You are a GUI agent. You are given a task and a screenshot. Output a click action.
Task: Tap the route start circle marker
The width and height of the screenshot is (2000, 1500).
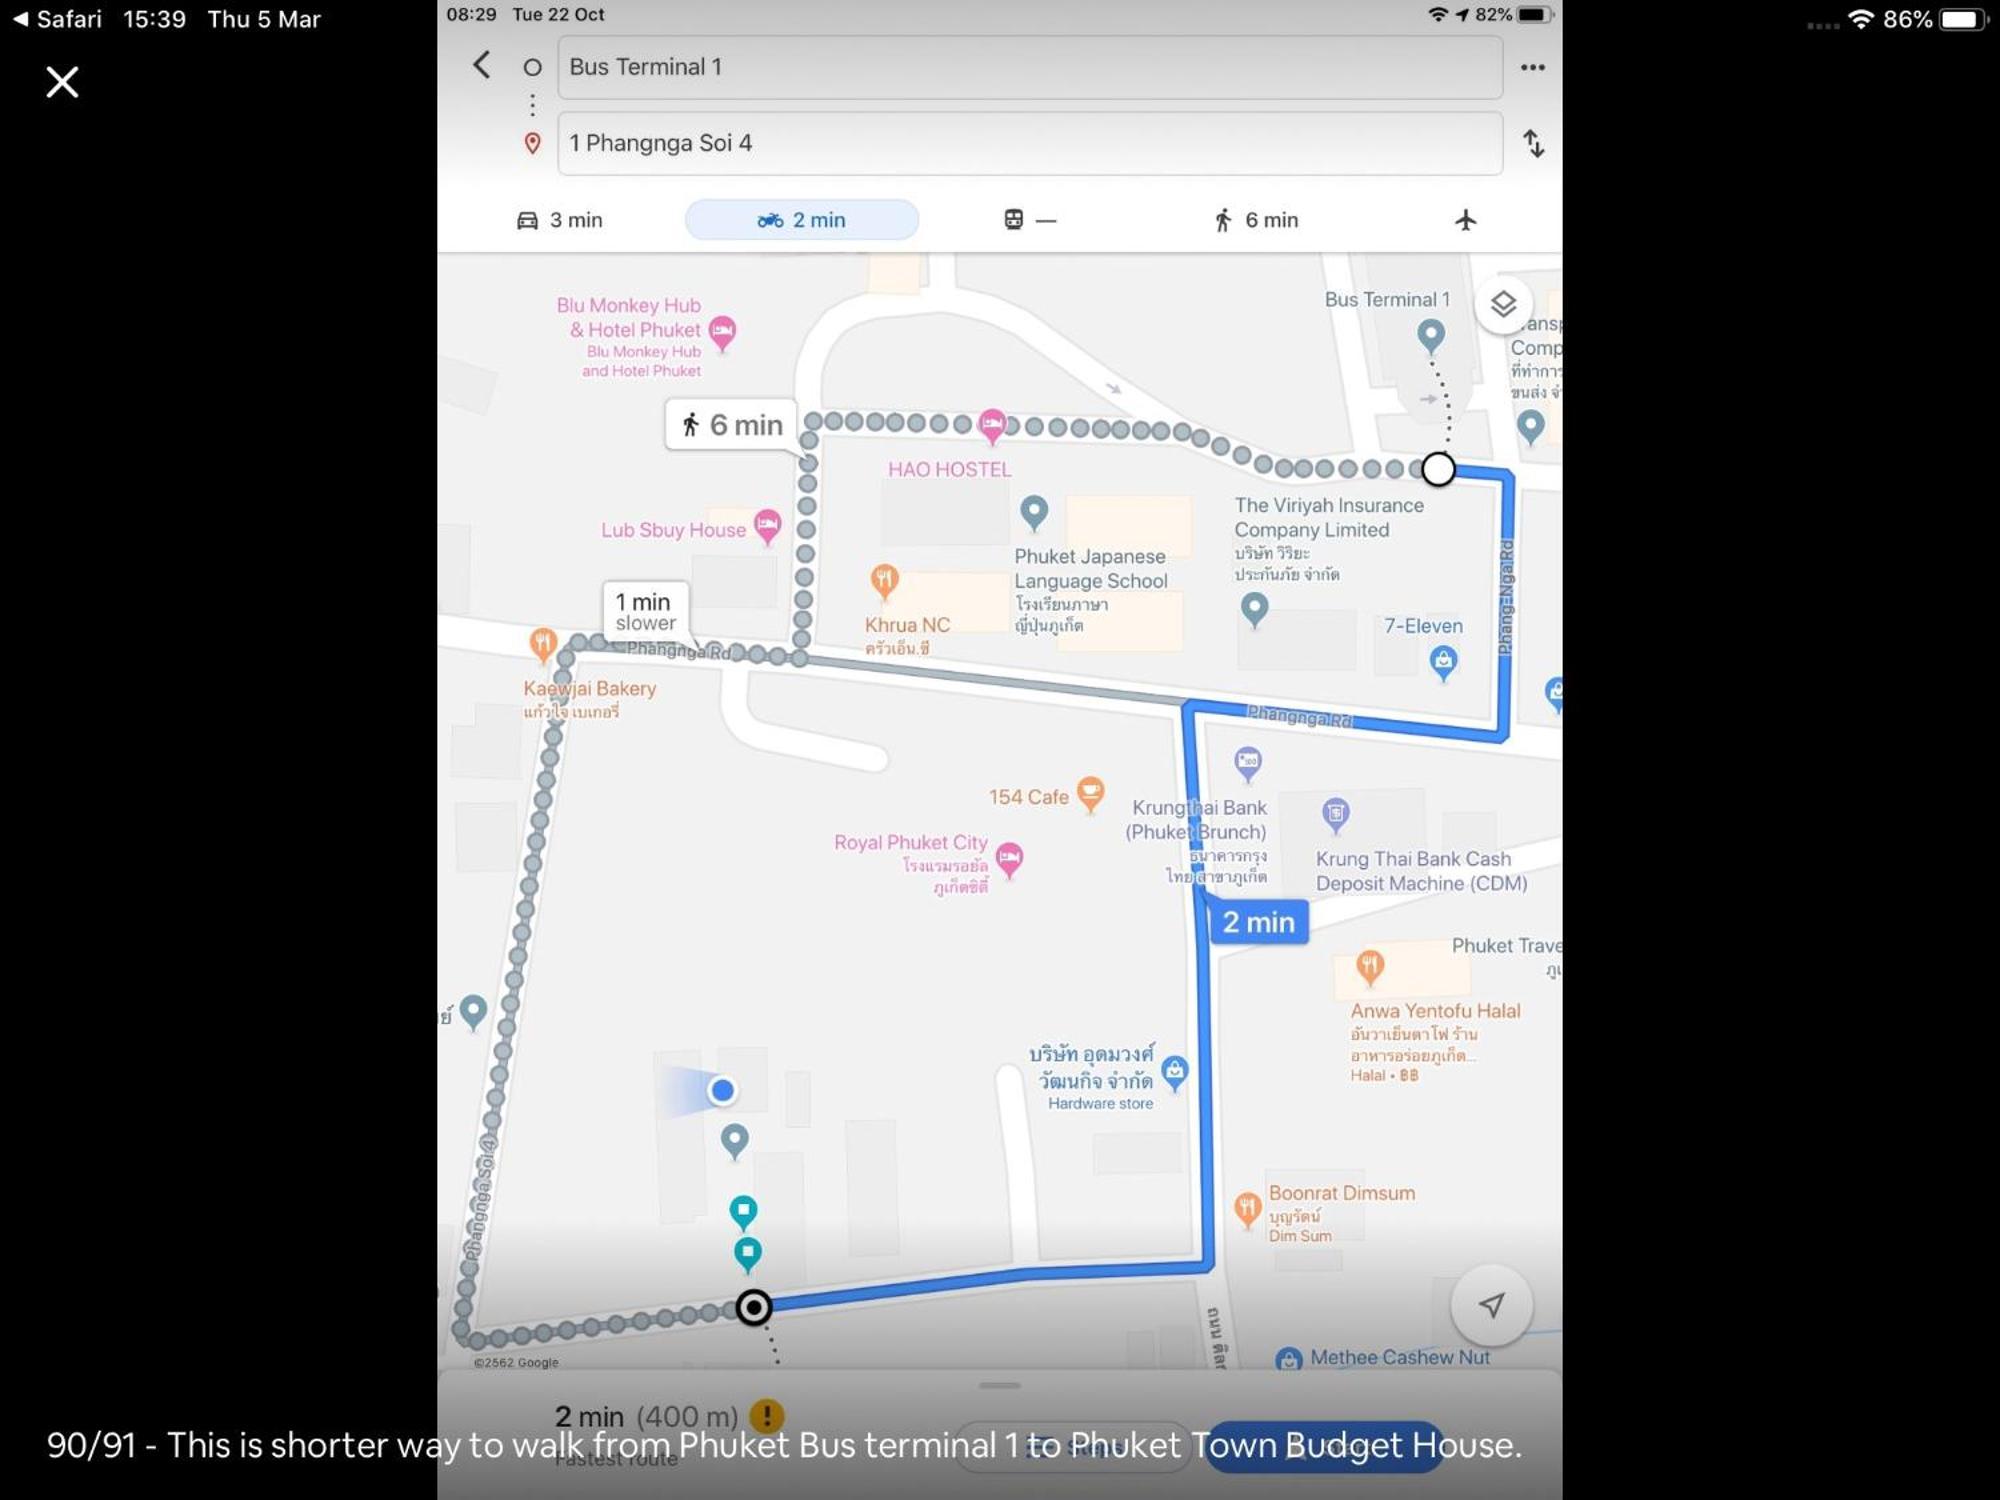pyautogui.click(x=1438, y=468)
